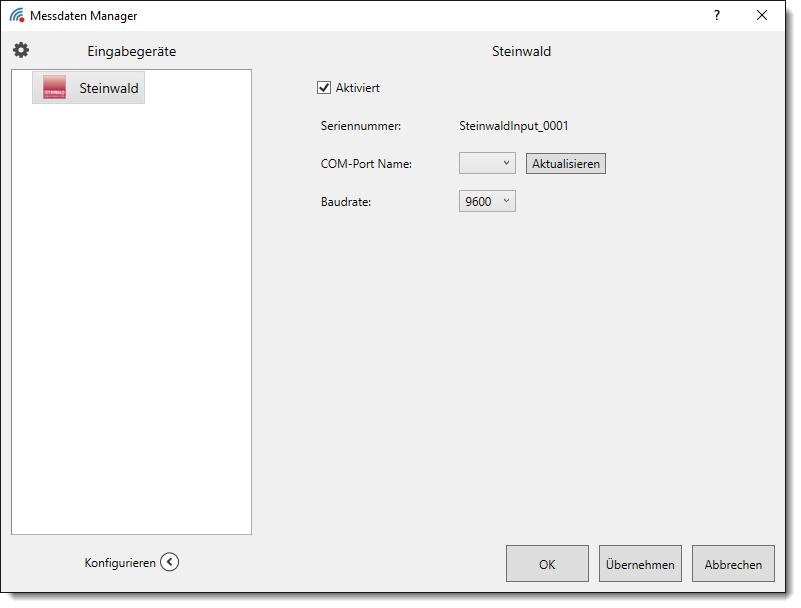
Task: Click the settings gear icon
Action: [21, 50]
